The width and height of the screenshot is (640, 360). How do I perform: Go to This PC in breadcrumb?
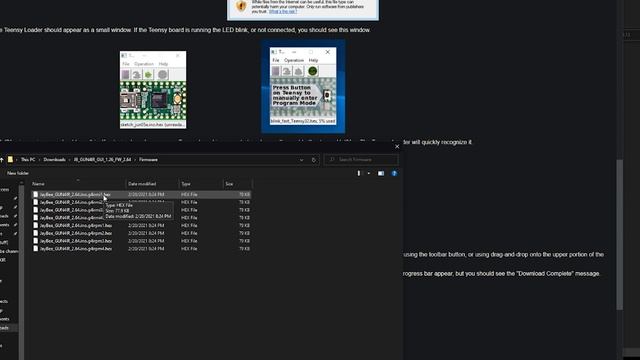28,160
